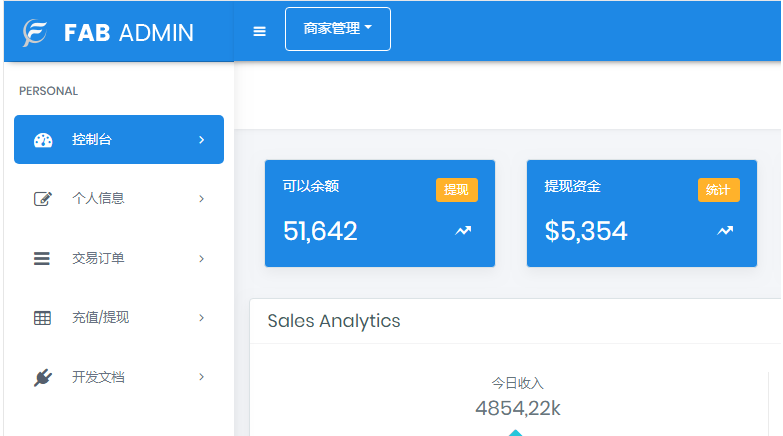Click the 控制台 dashboard gauge icon
The width and height of the screenshot is (783, 436).
tap(42, 140)
